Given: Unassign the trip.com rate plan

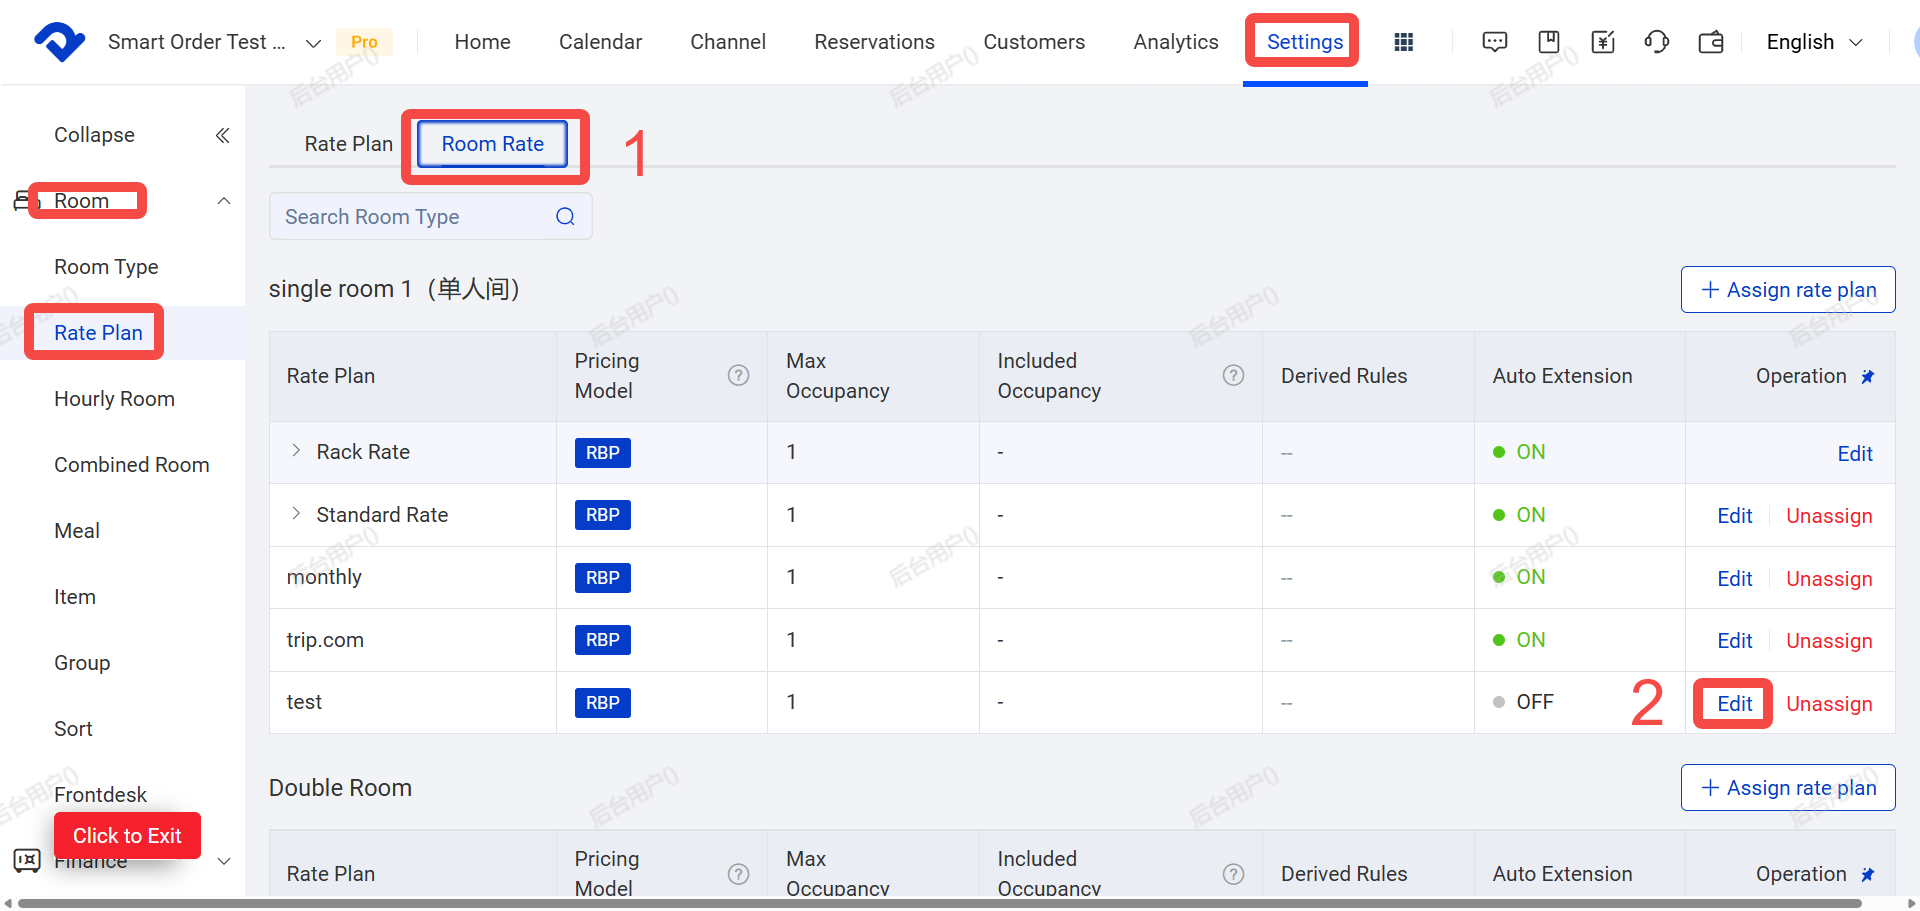Looking at the screenshot, I should coord(1829,641).
